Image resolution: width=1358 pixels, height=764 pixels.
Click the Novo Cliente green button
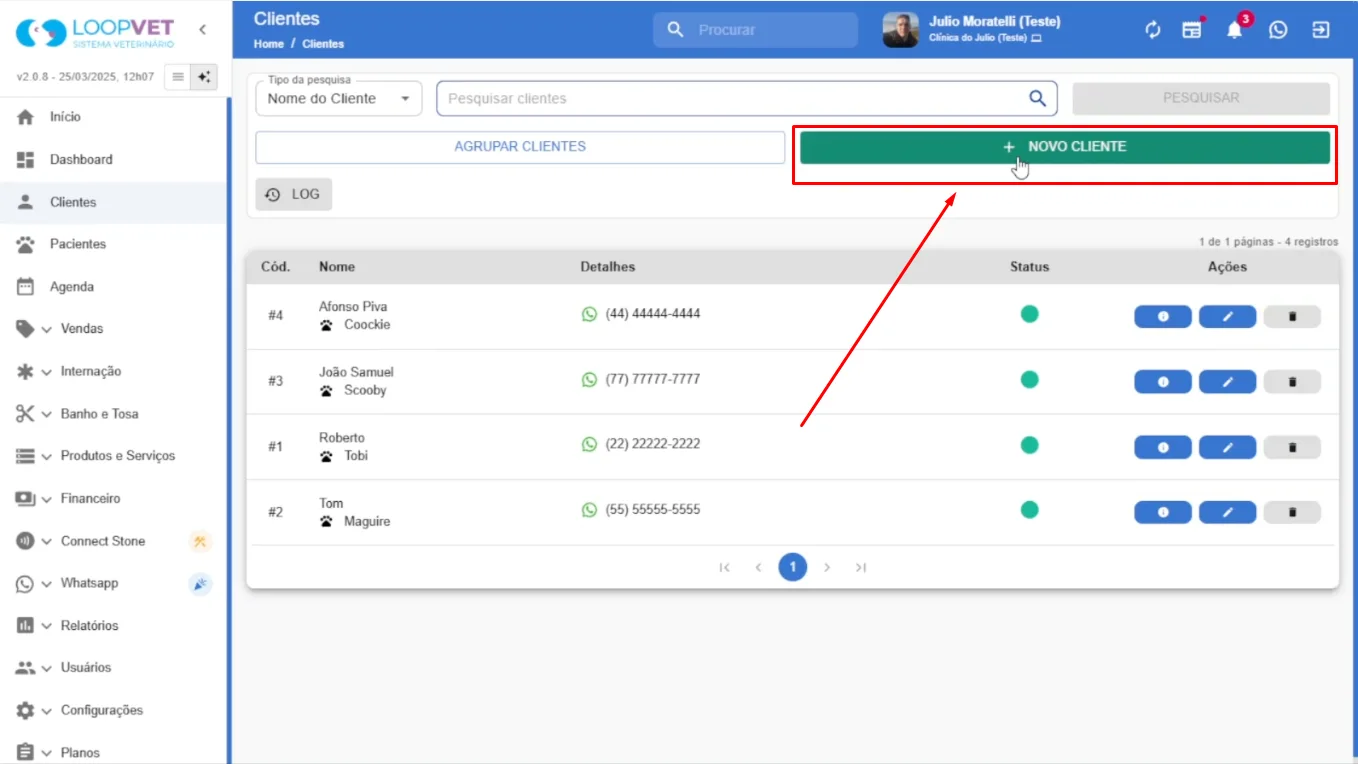tap(1065, 147)
